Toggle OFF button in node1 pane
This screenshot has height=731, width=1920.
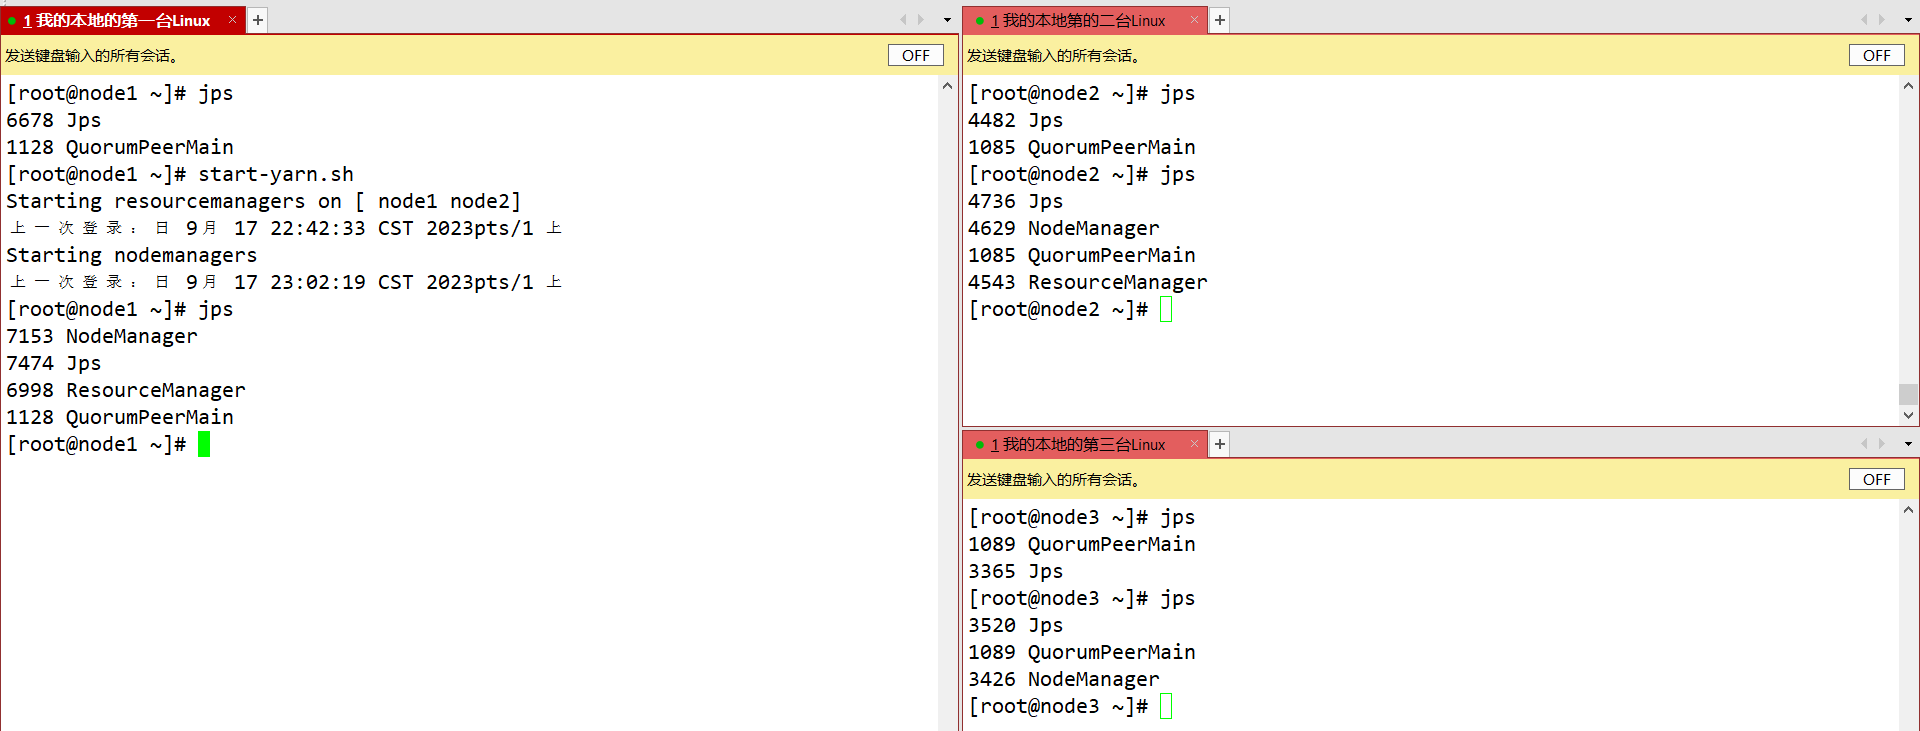click(x=916, y=55)
